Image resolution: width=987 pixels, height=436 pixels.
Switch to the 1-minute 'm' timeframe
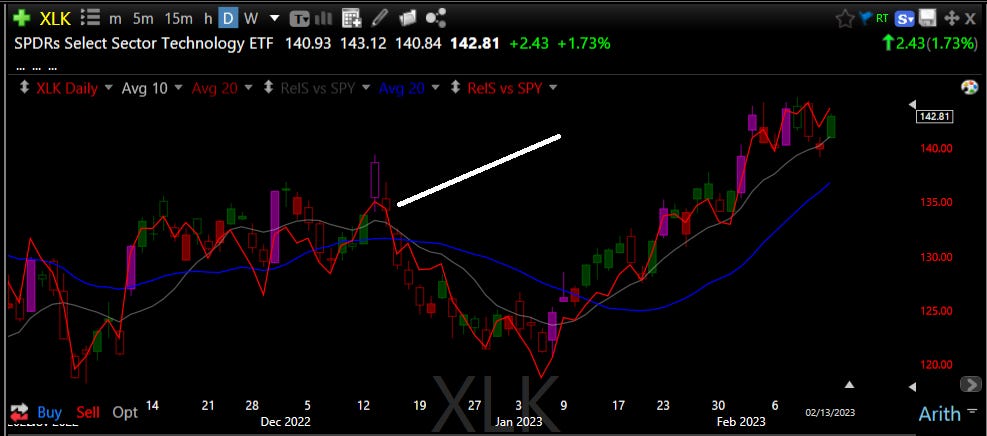pos(115,19)
